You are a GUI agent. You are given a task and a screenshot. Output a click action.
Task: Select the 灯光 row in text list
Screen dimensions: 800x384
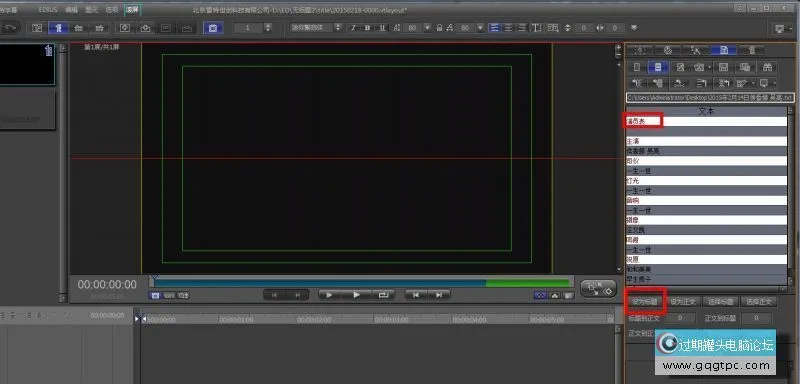click(707, 181)
